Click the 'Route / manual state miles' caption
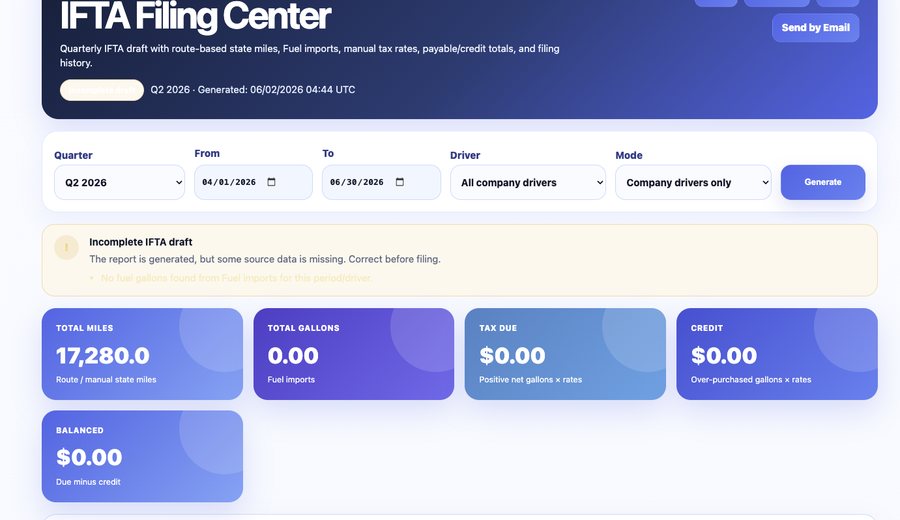The image size is (900, 520). (x=106, y=379)
